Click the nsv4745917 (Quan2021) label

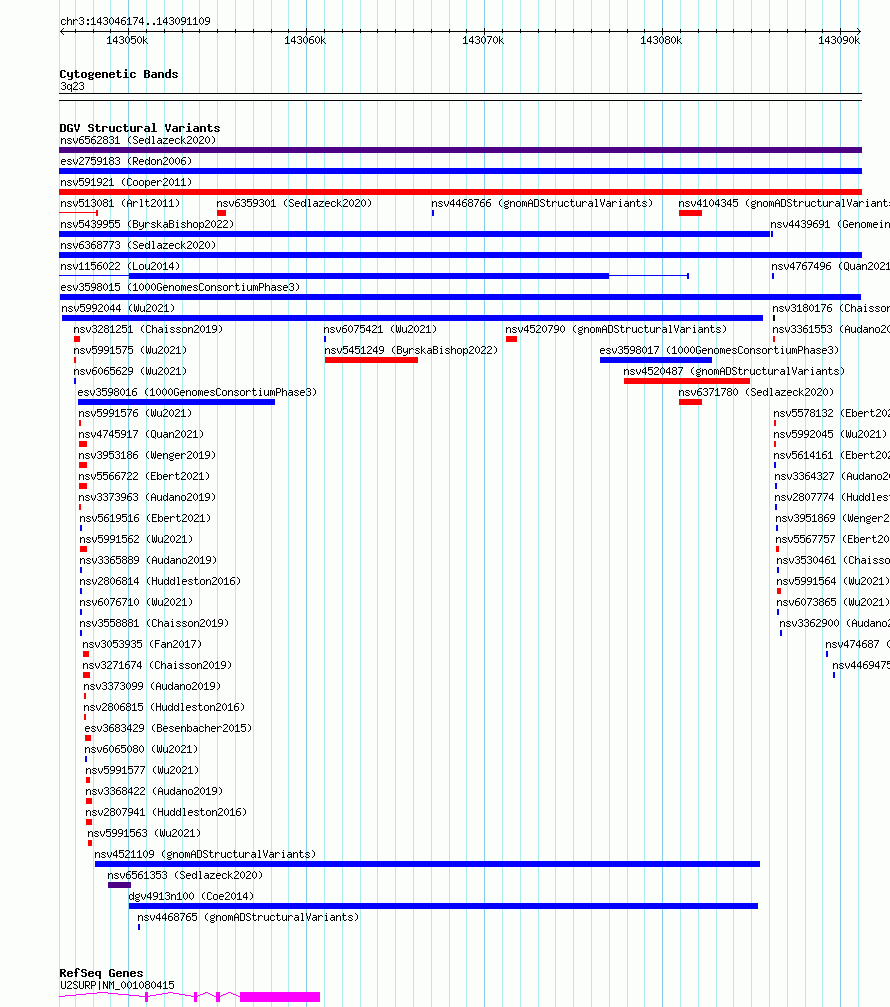(x=141, y=434)
